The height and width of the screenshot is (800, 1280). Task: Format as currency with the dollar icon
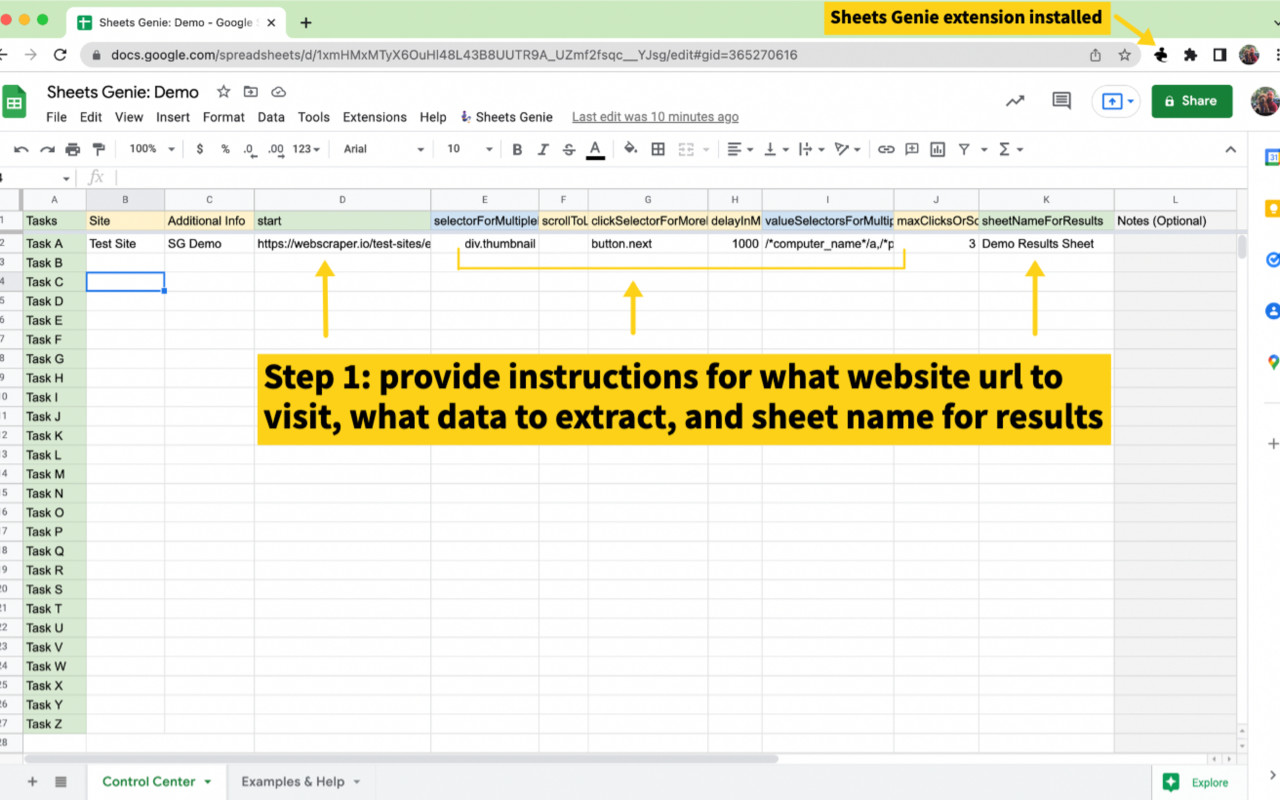(x=200, y=149)
